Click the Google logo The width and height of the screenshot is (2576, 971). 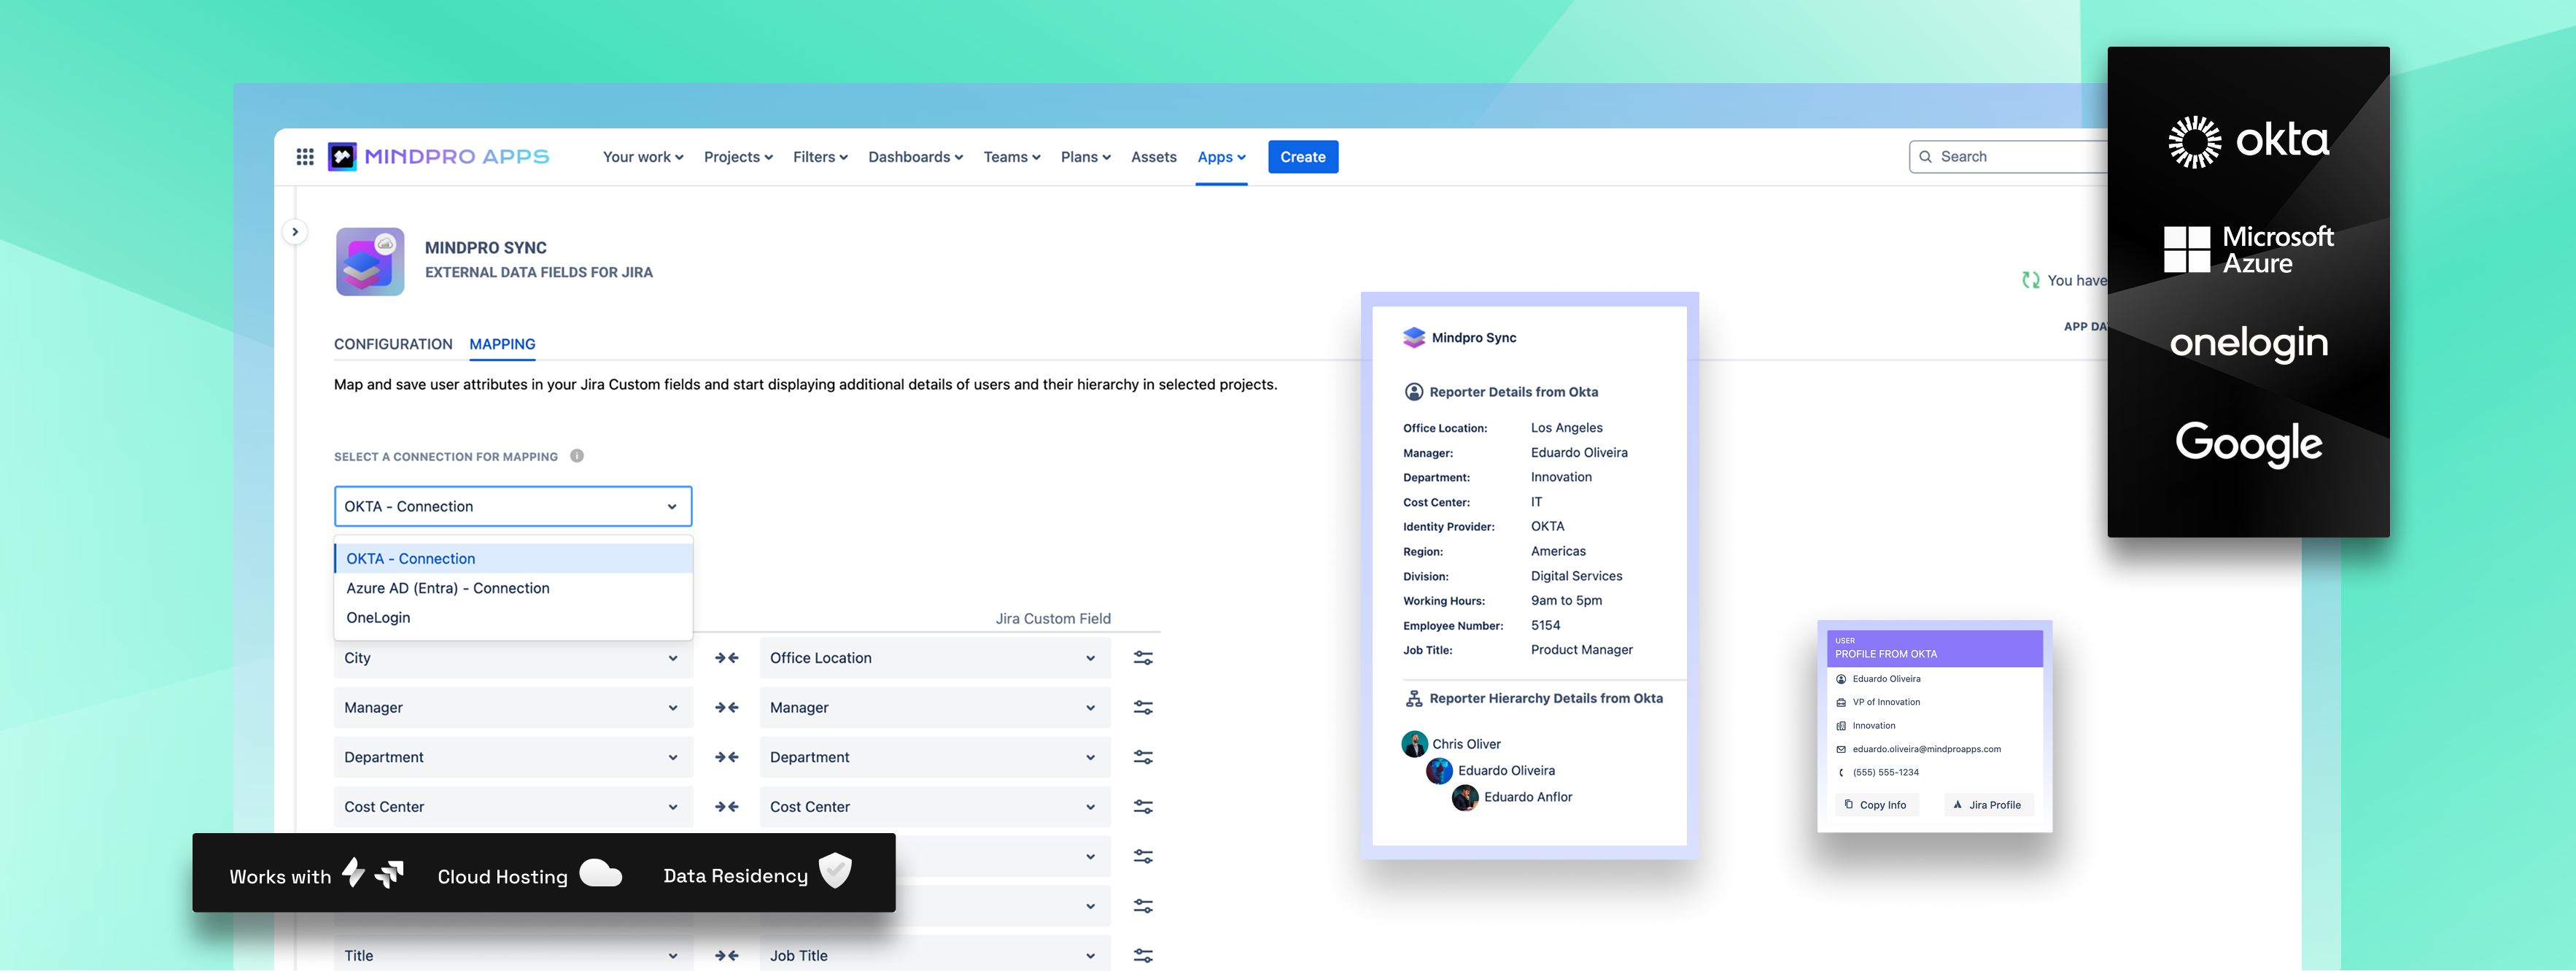pyautogui.click(x=2248, y=444)
